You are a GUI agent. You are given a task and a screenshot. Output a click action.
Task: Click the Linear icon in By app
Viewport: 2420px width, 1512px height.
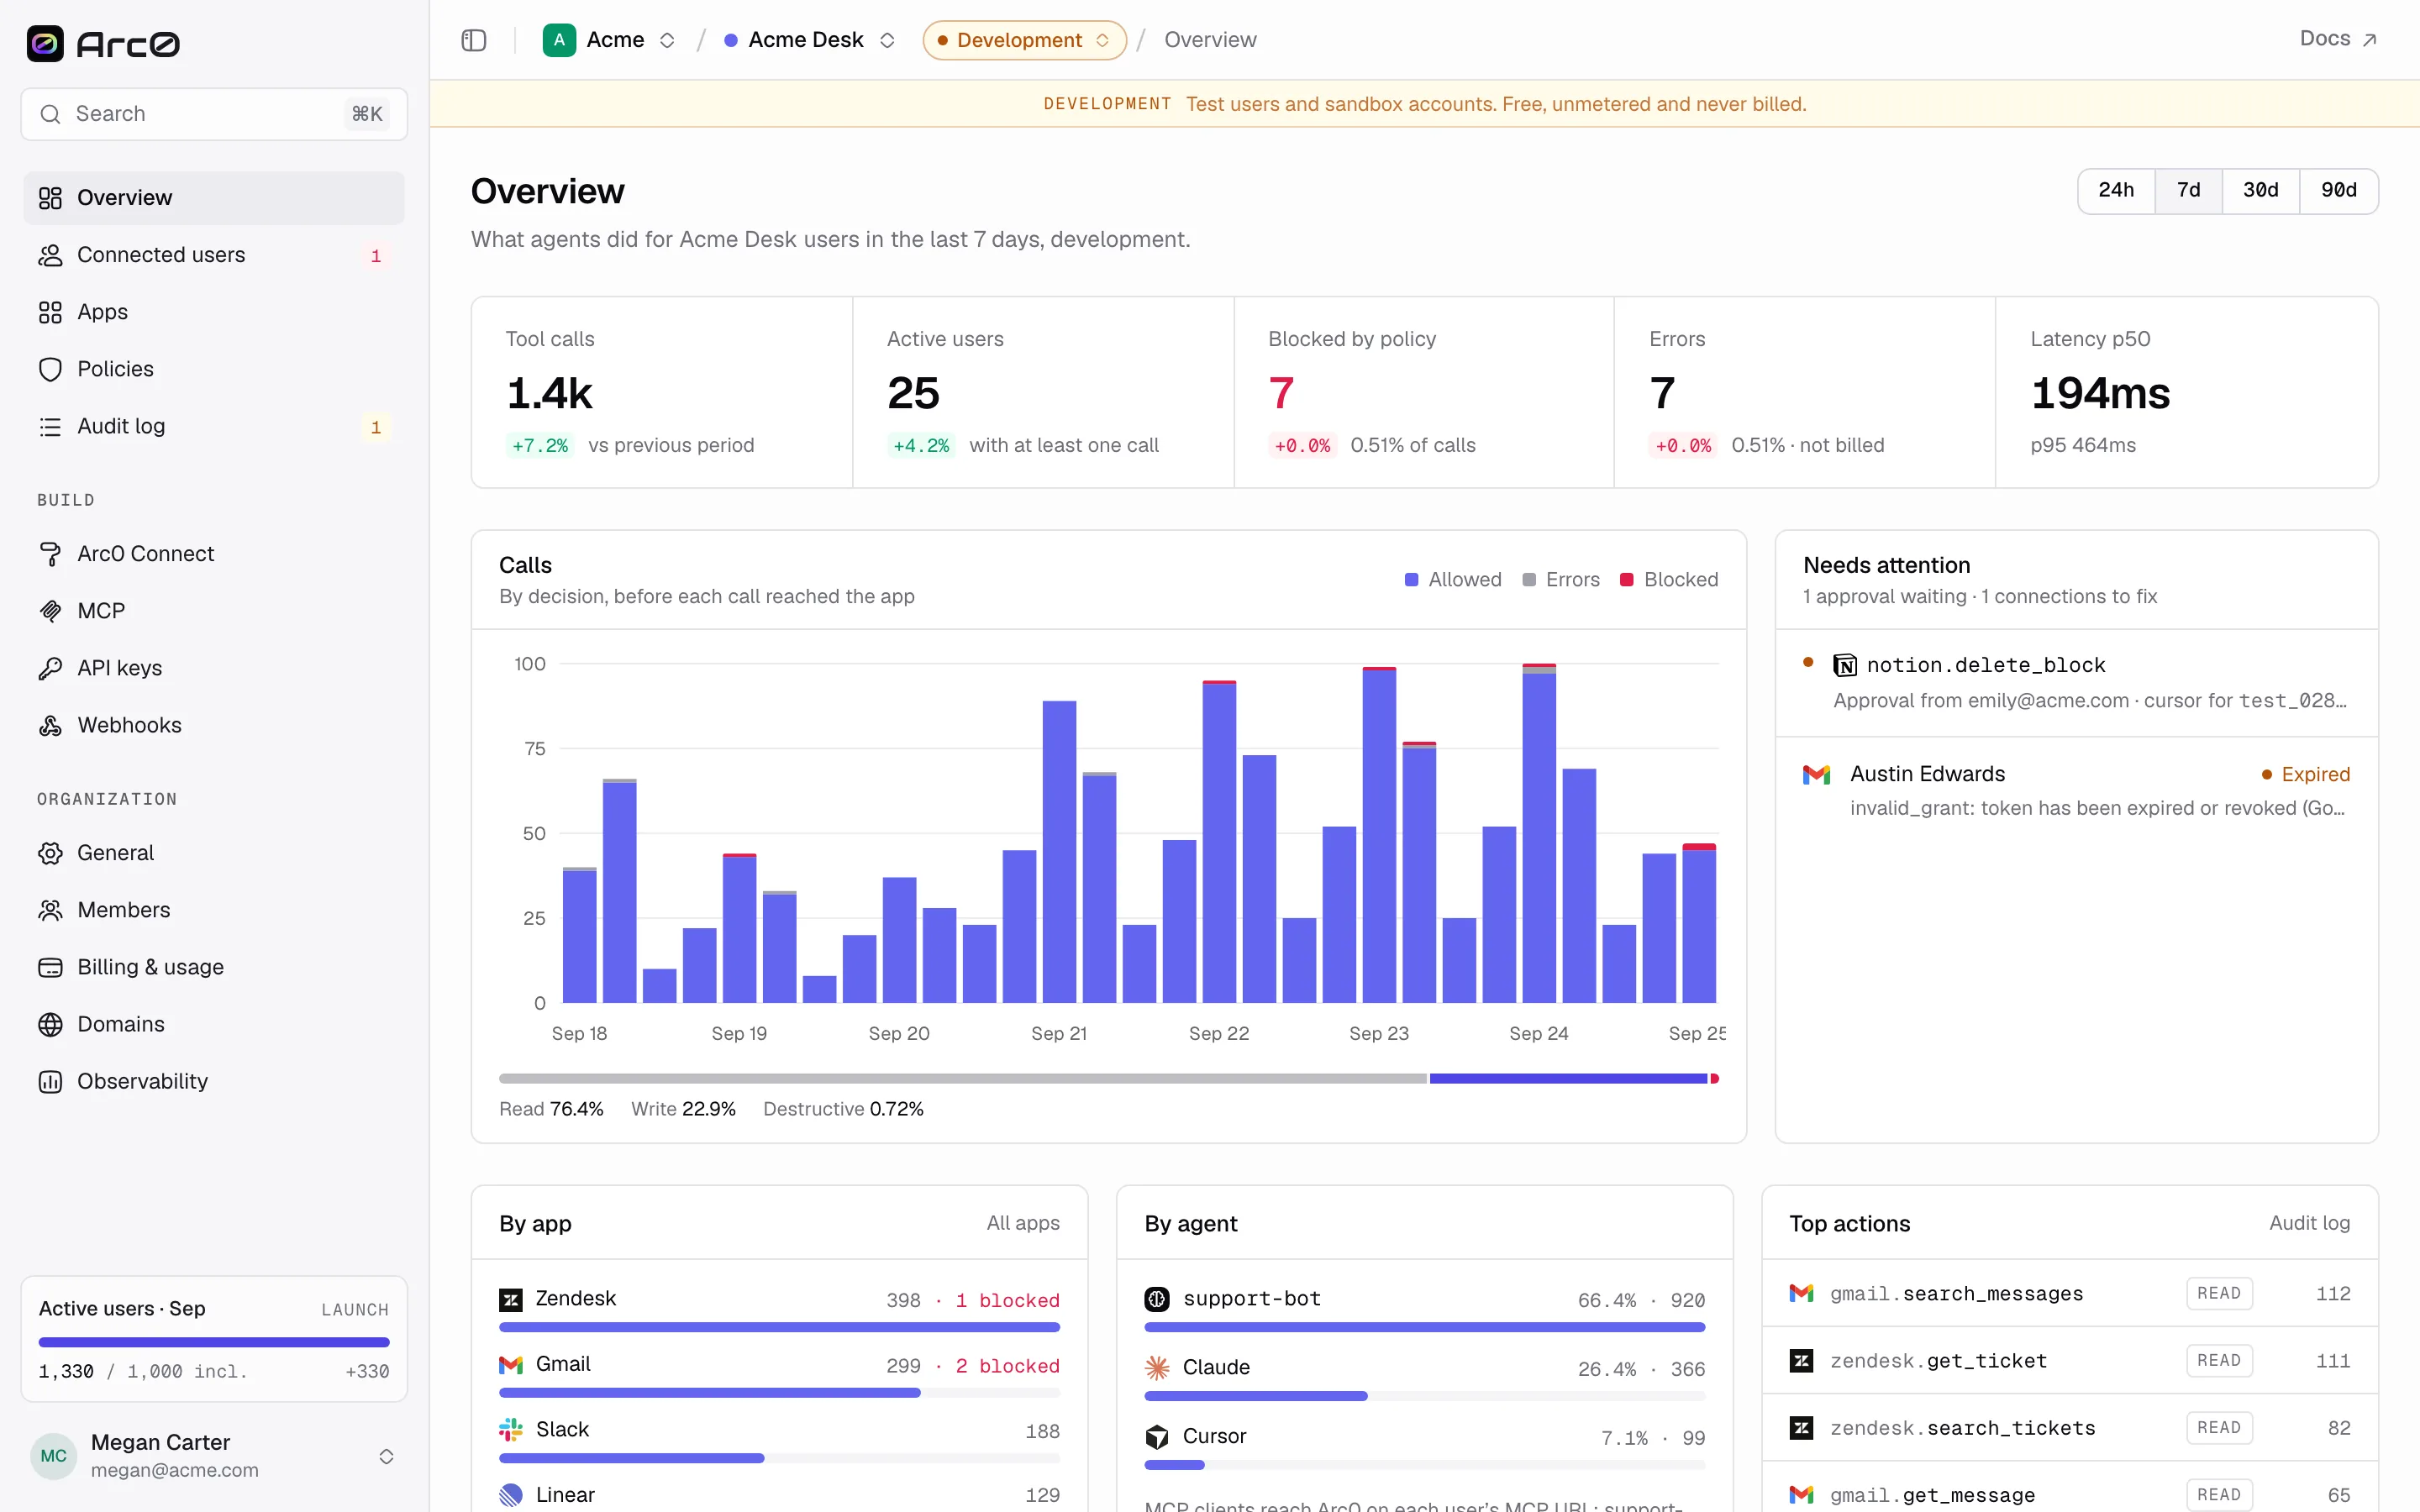click(511, 1495)
